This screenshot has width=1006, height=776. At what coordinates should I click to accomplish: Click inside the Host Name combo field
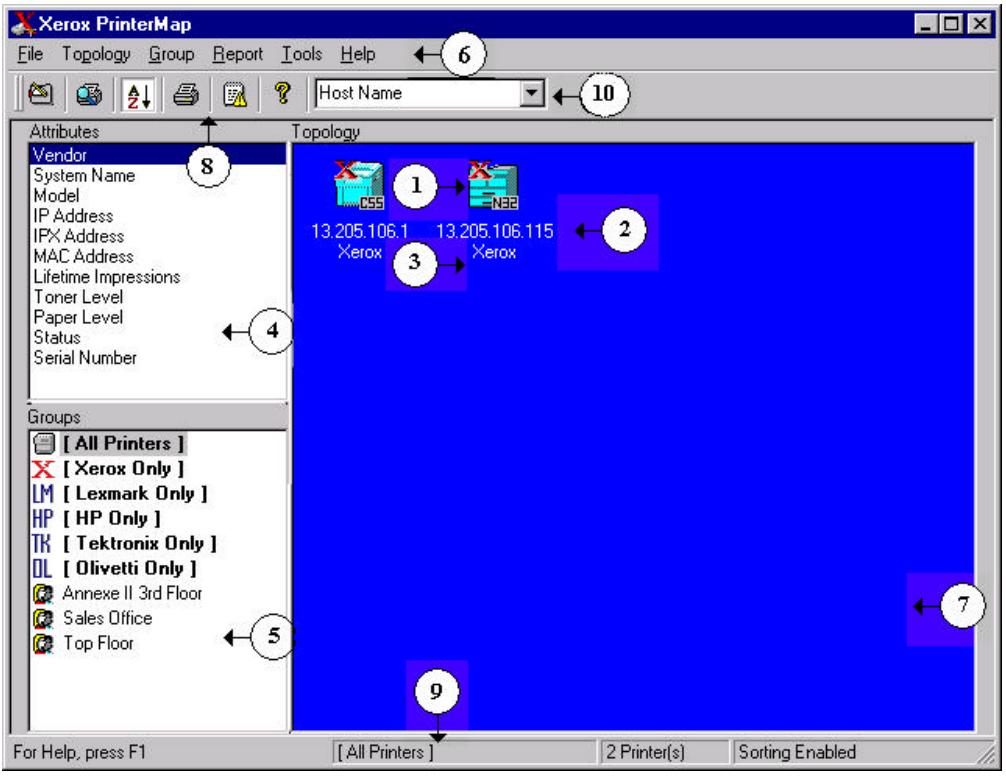[x=418, y=94]
